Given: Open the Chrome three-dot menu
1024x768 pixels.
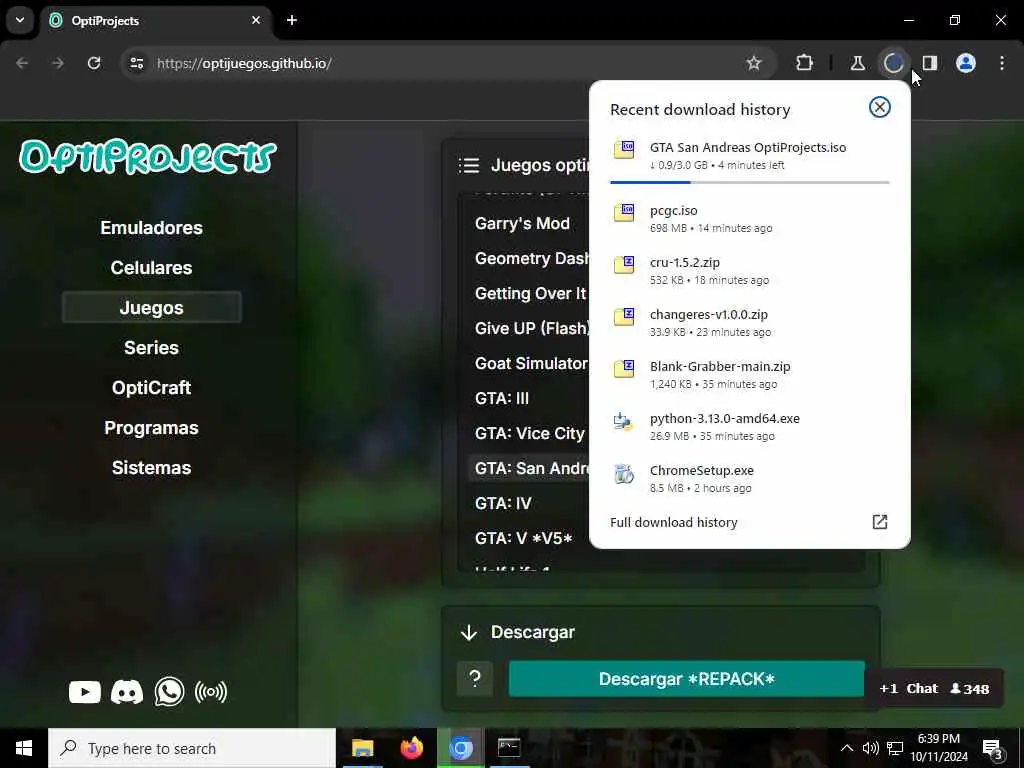Looking at the screenshot, I should [1002, 63].
